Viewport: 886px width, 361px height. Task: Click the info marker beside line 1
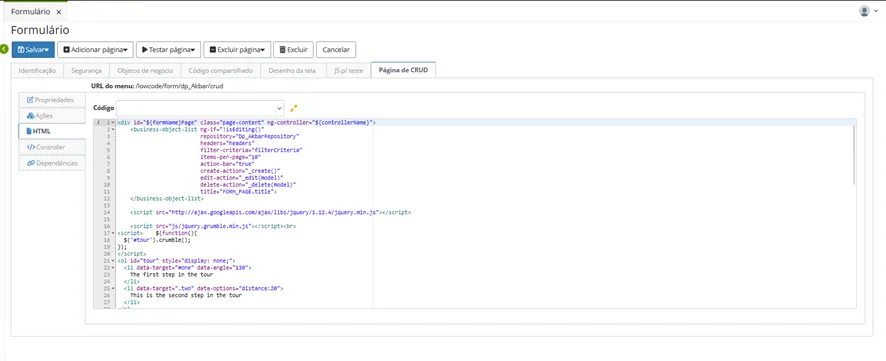(98, 123)
